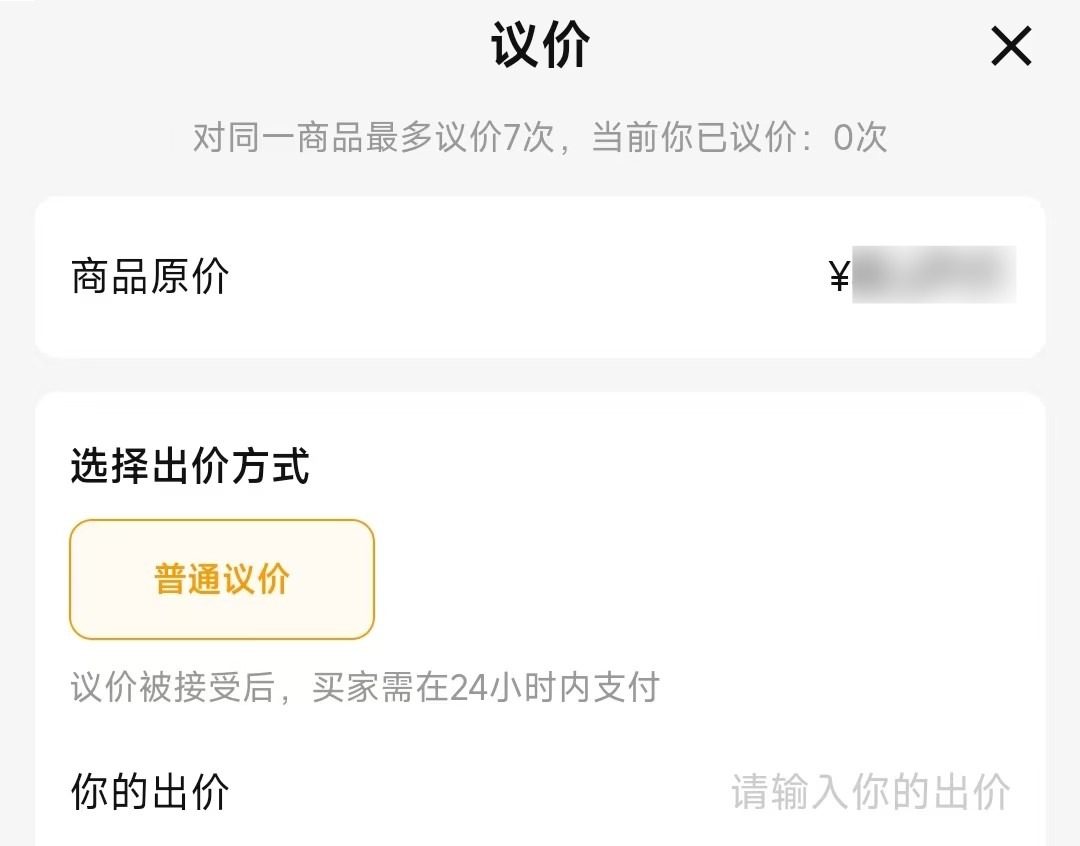
Task: Close the 议价 dialog with the X icon
Action: point(1011,46)
